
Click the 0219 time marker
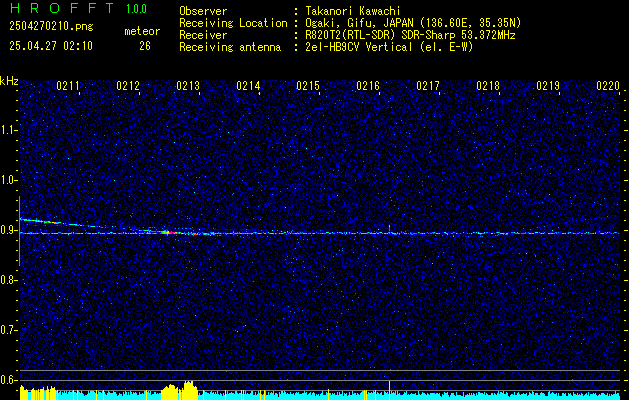click(x=548, y=86)
